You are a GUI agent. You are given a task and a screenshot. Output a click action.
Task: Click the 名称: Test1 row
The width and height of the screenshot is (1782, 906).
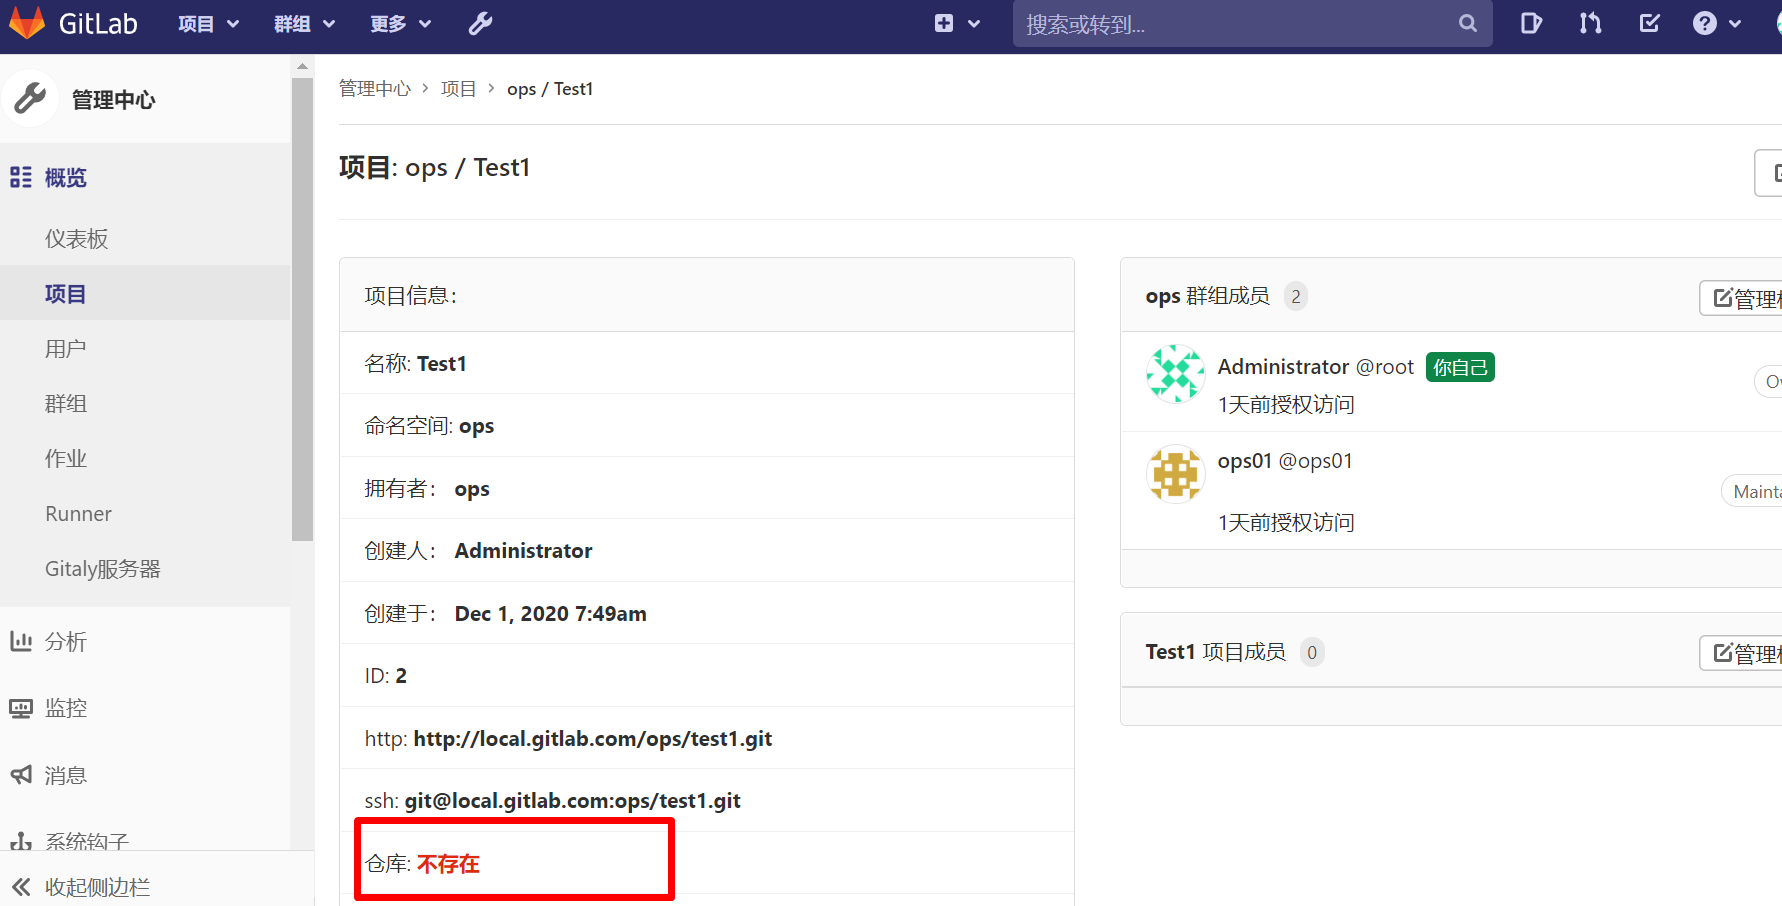(707, 363)
